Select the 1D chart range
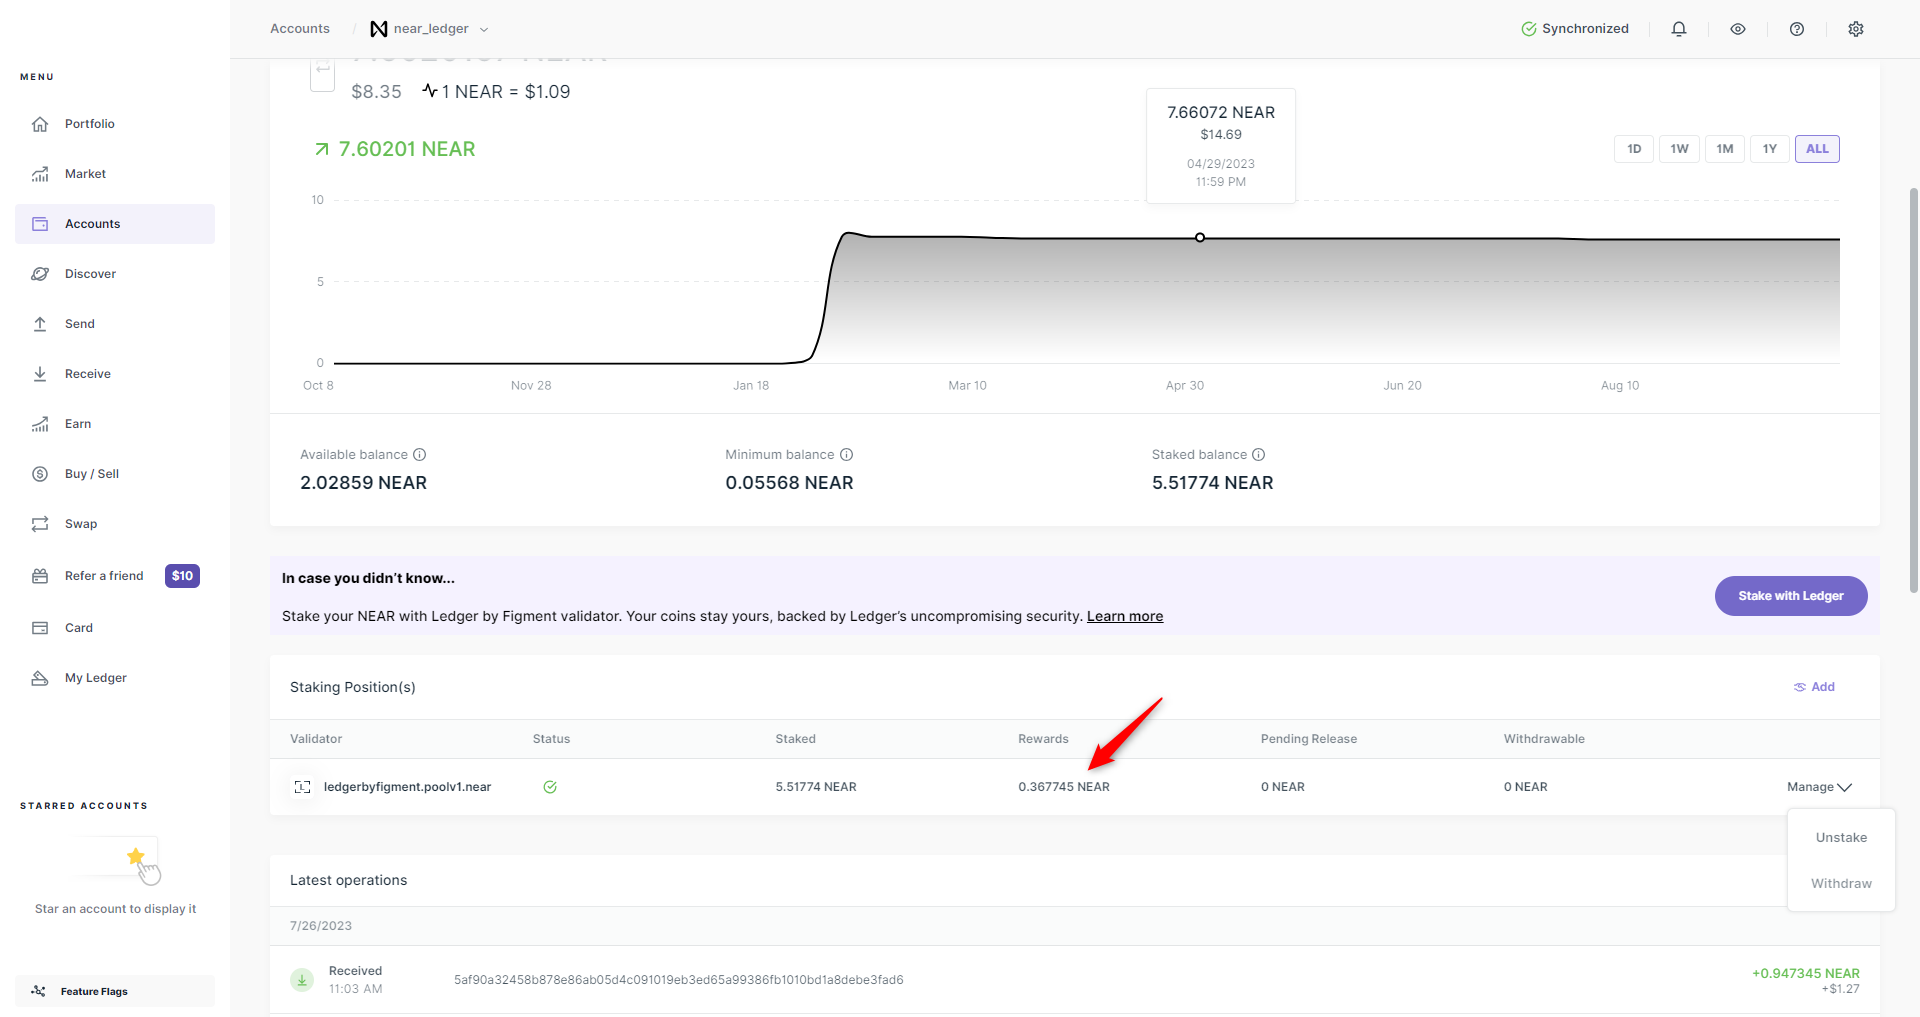The width and height of the screenshot is (1920, 1017). pyautogui.click(x=1634, y=149)
